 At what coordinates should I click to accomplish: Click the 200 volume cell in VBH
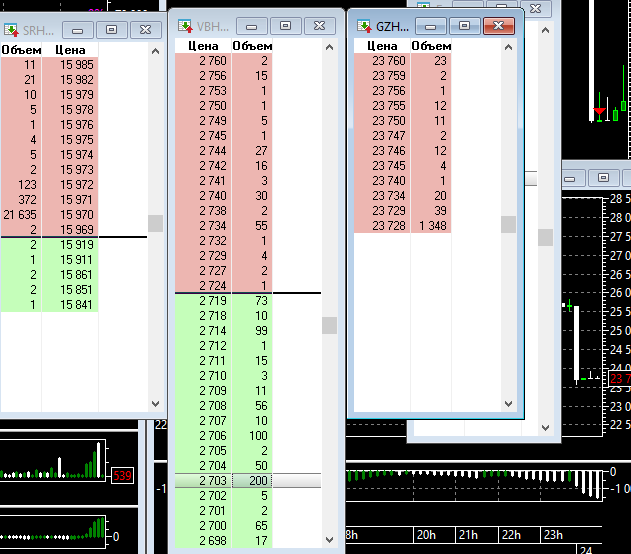click(x=252, y=481)
